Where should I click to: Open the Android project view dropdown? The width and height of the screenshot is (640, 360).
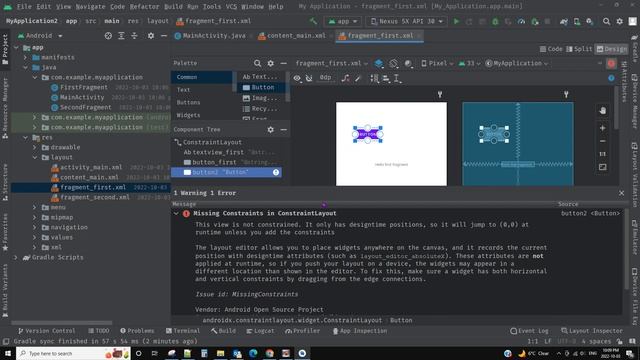40,36
